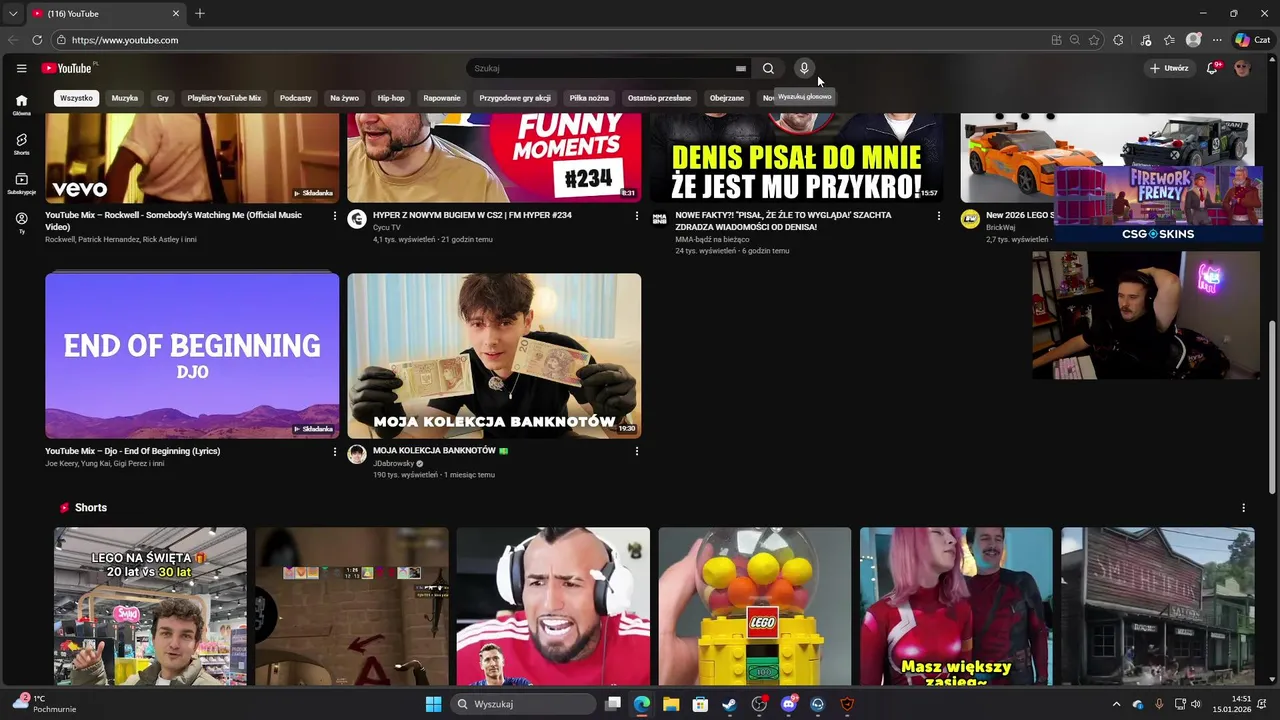Open the Windows Start menu
The height and width of the screenshot is (720, 1280).
point(433,704)
